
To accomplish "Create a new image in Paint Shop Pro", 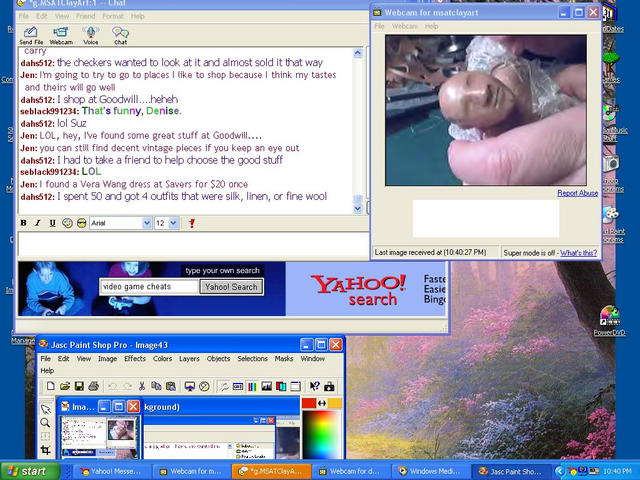I will [x=50, y=386].
